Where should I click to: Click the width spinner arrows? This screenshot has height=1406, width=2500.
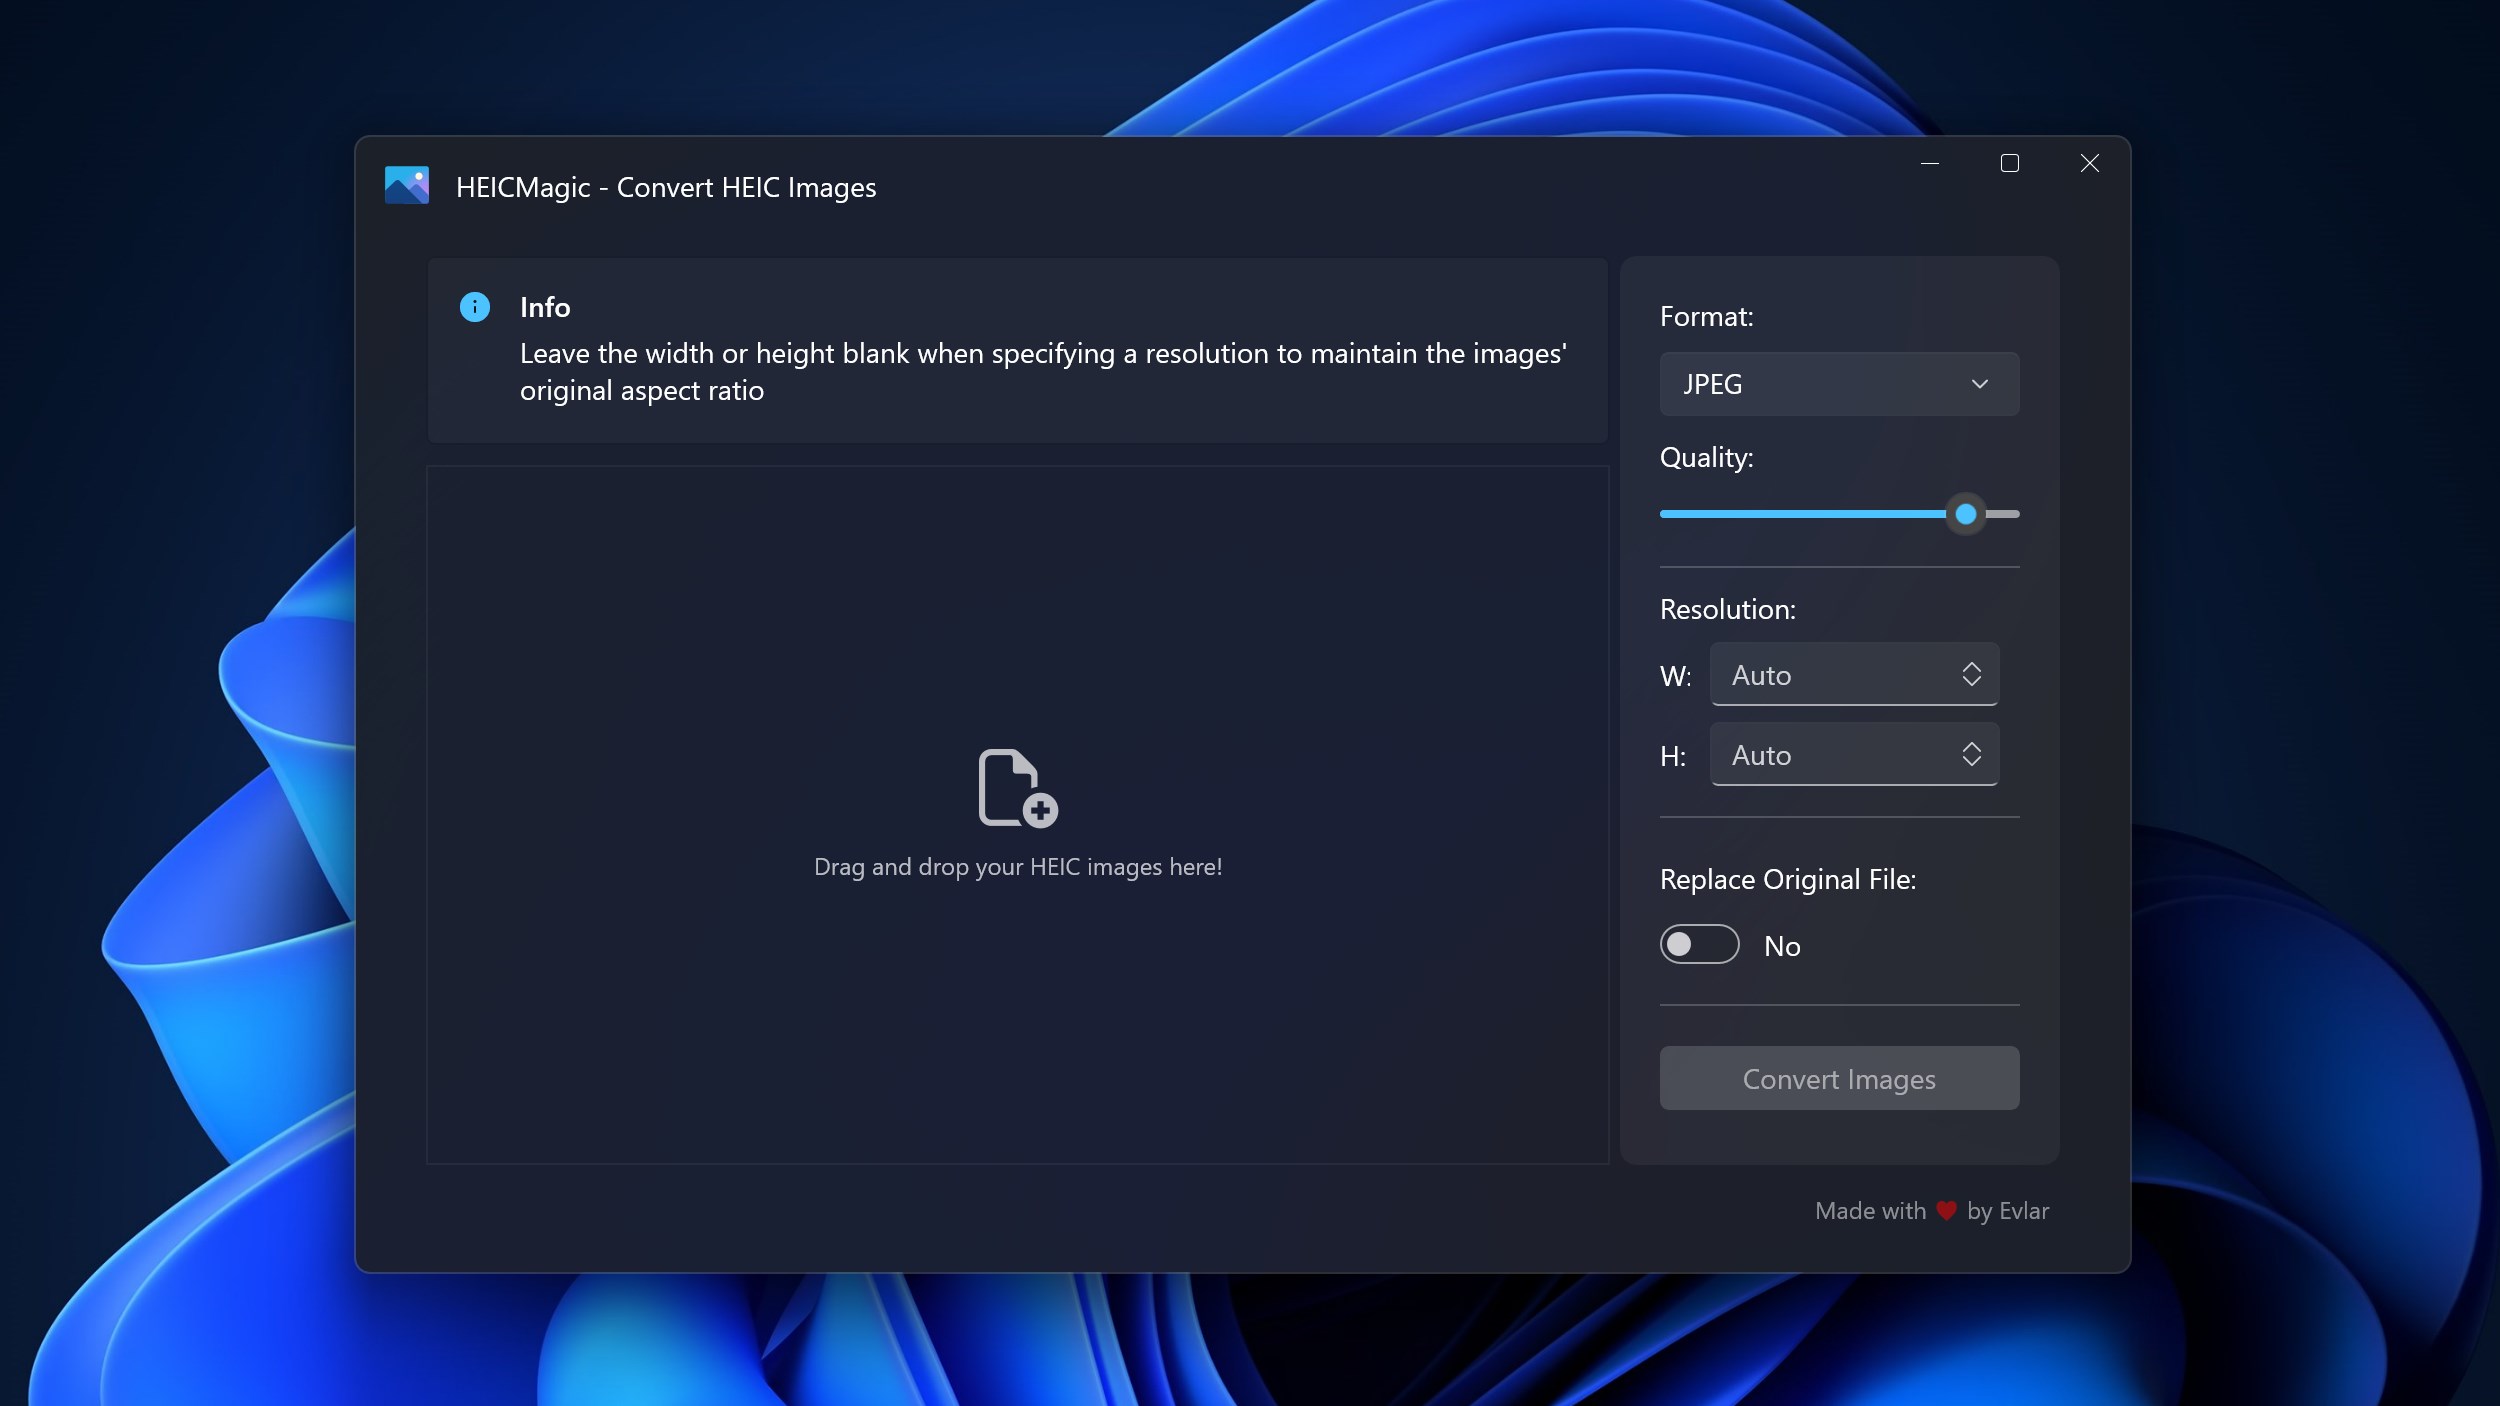click(x=1971, y=674)
